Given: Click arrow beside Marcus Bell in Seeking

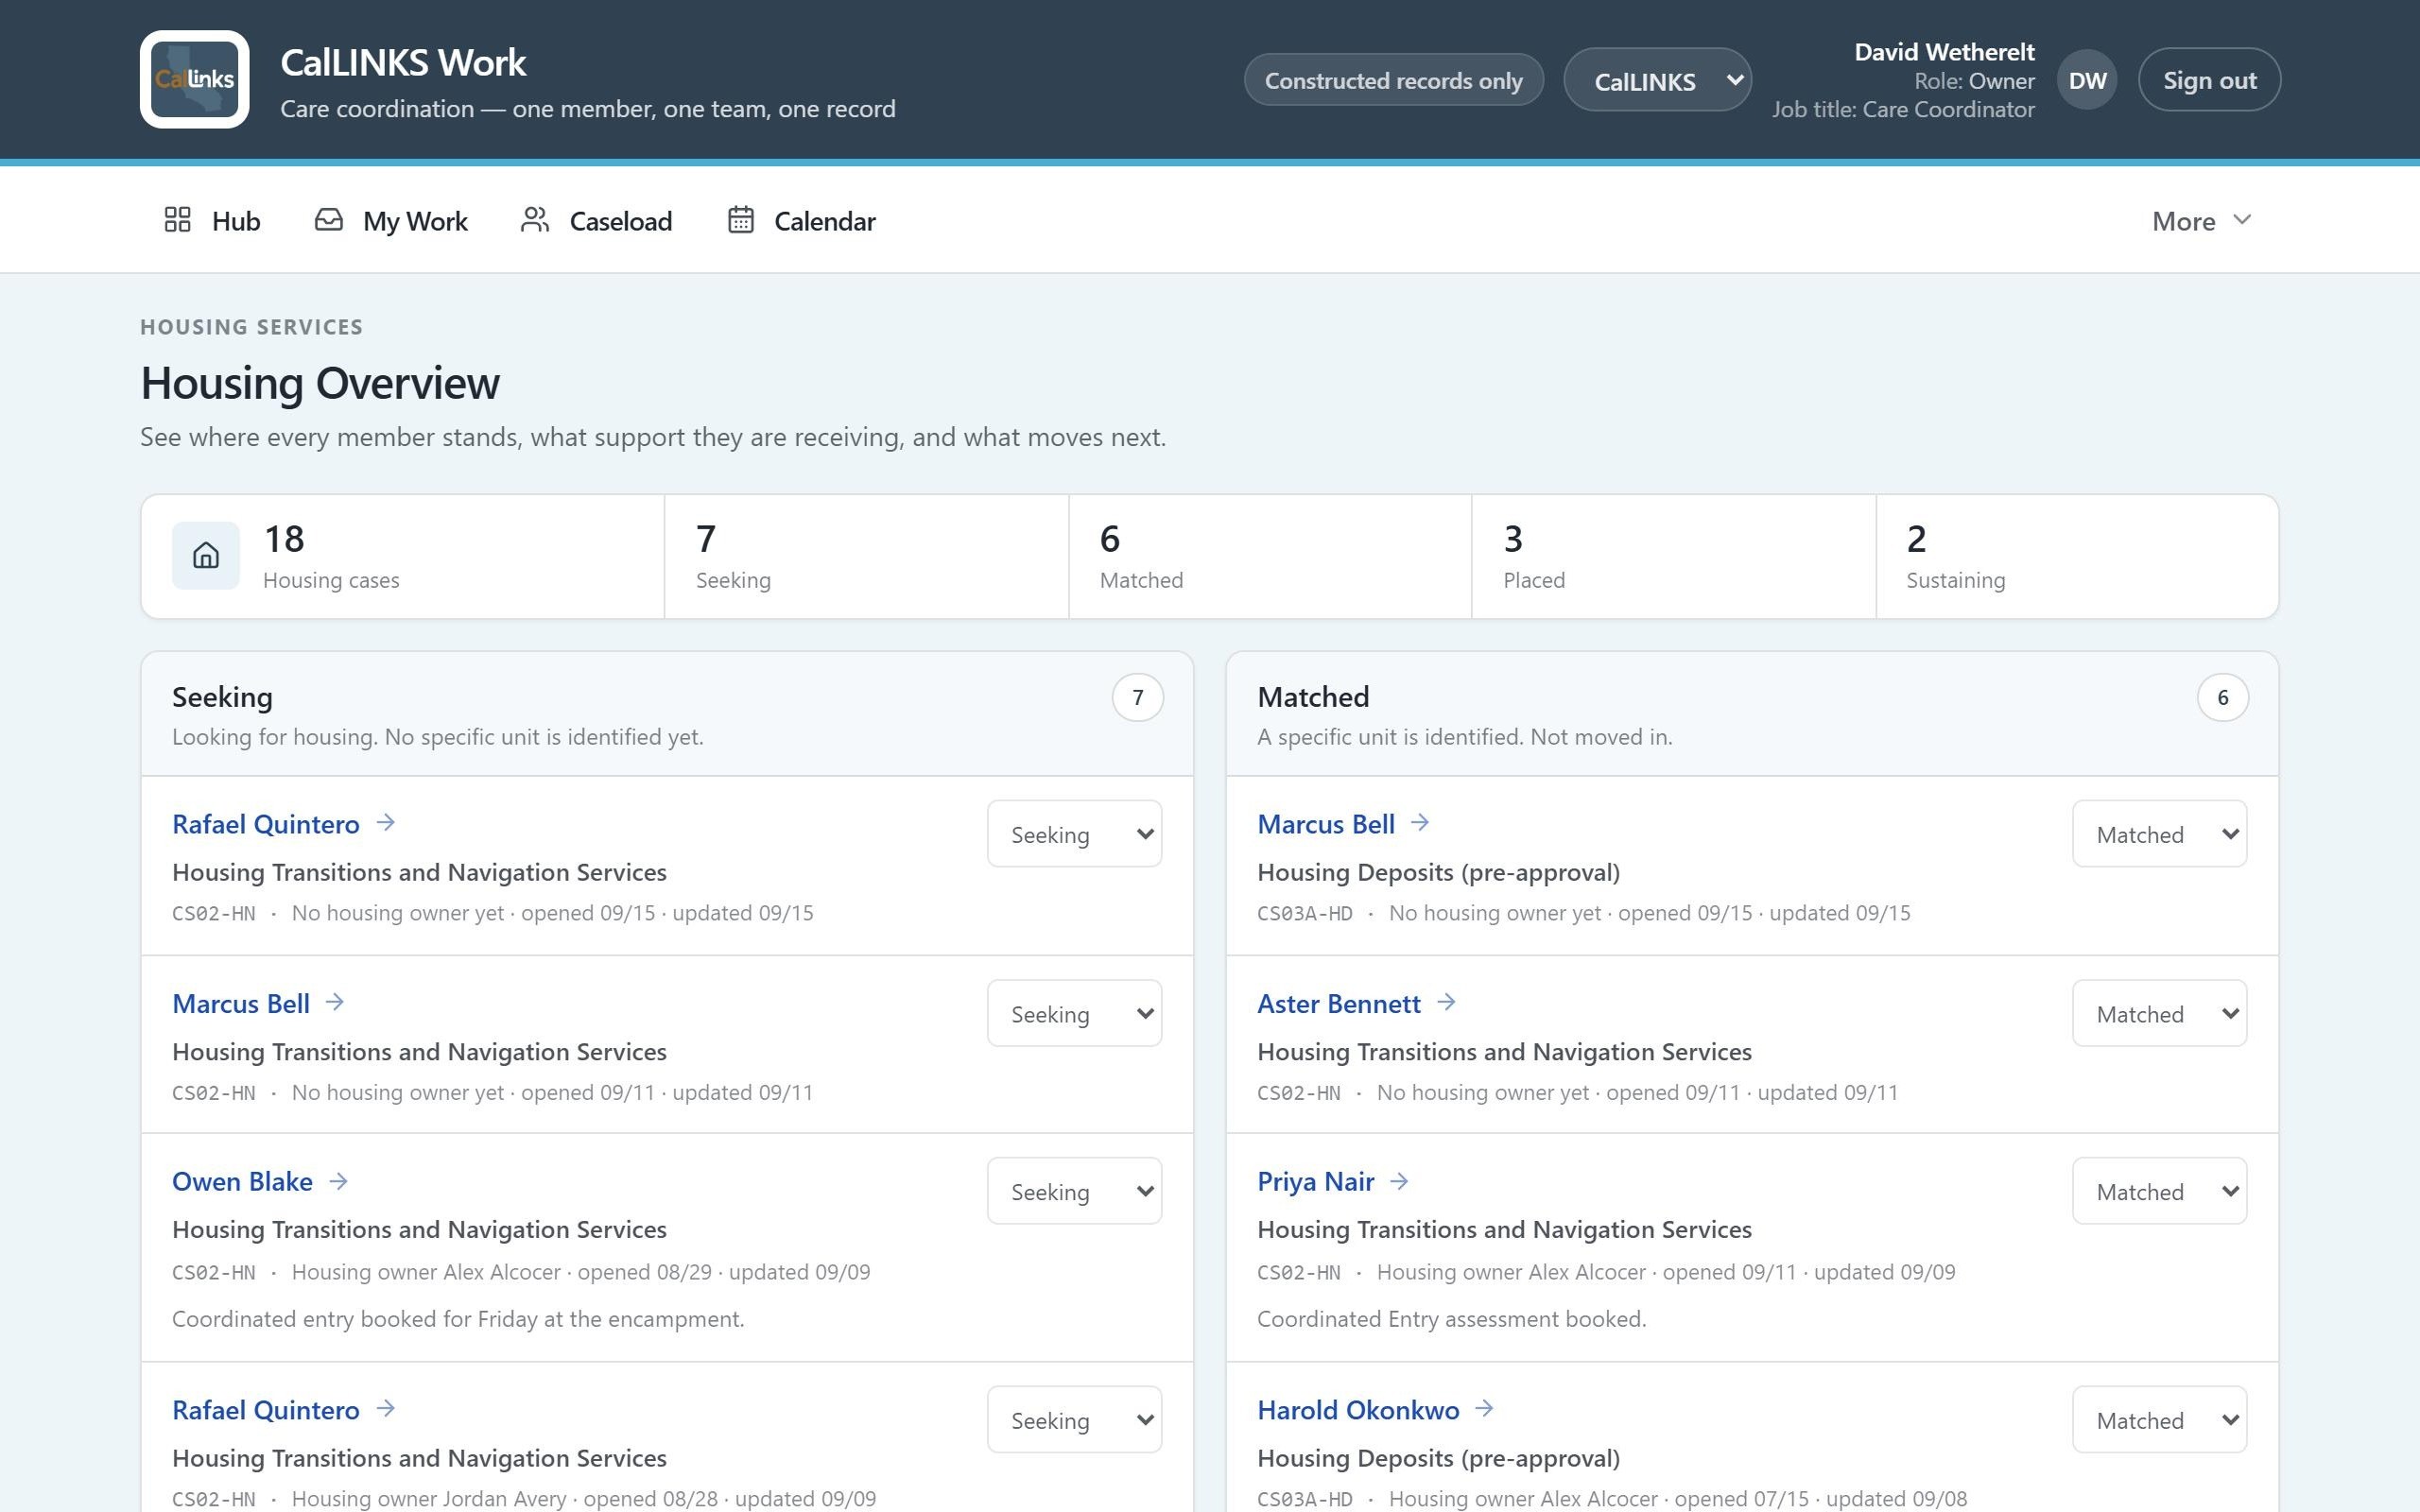Looking at the screenshot, I should click(x=335, y=1002).
